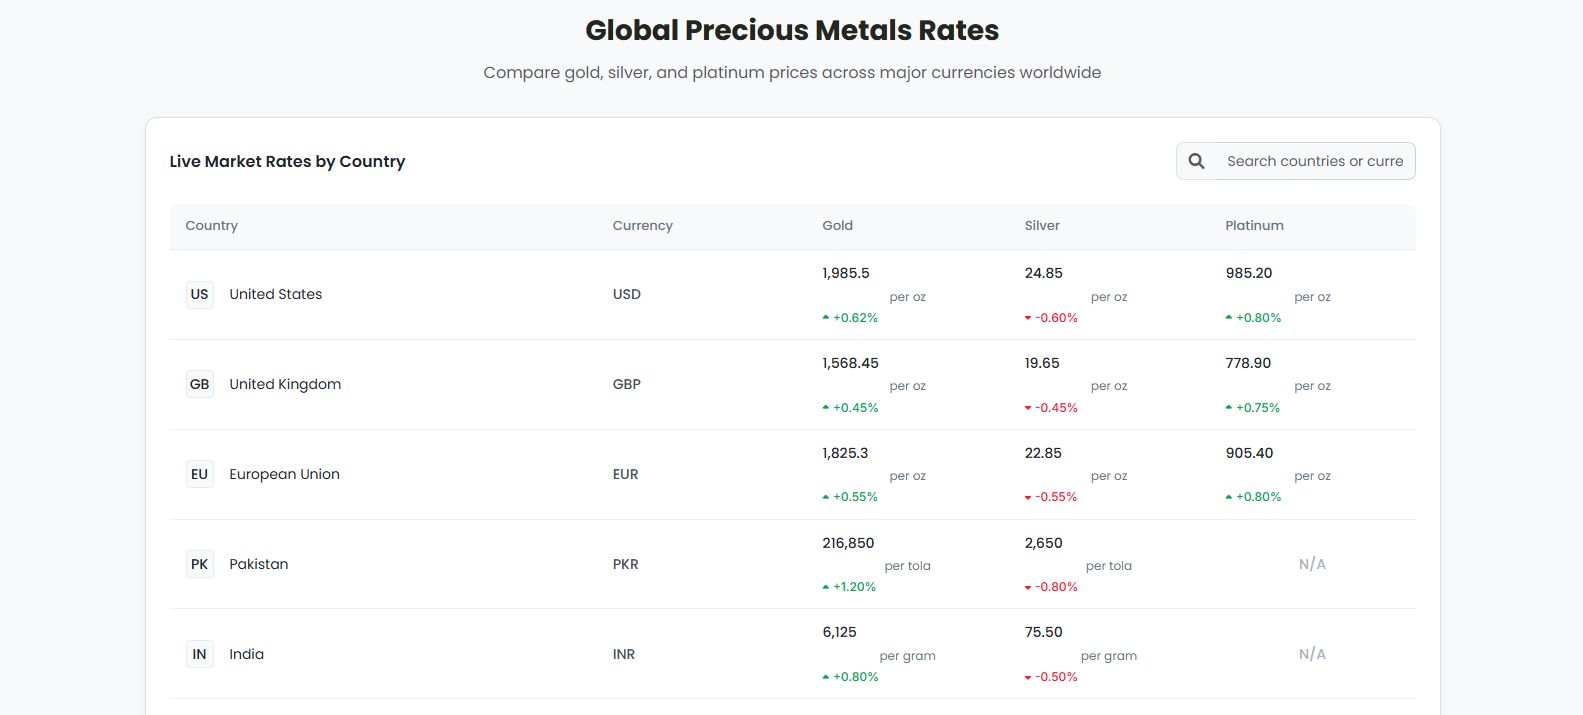Viewport: 1583px width, 715px height.
Task: Click the search magnifier icon
Action: tap(1196, 161)
